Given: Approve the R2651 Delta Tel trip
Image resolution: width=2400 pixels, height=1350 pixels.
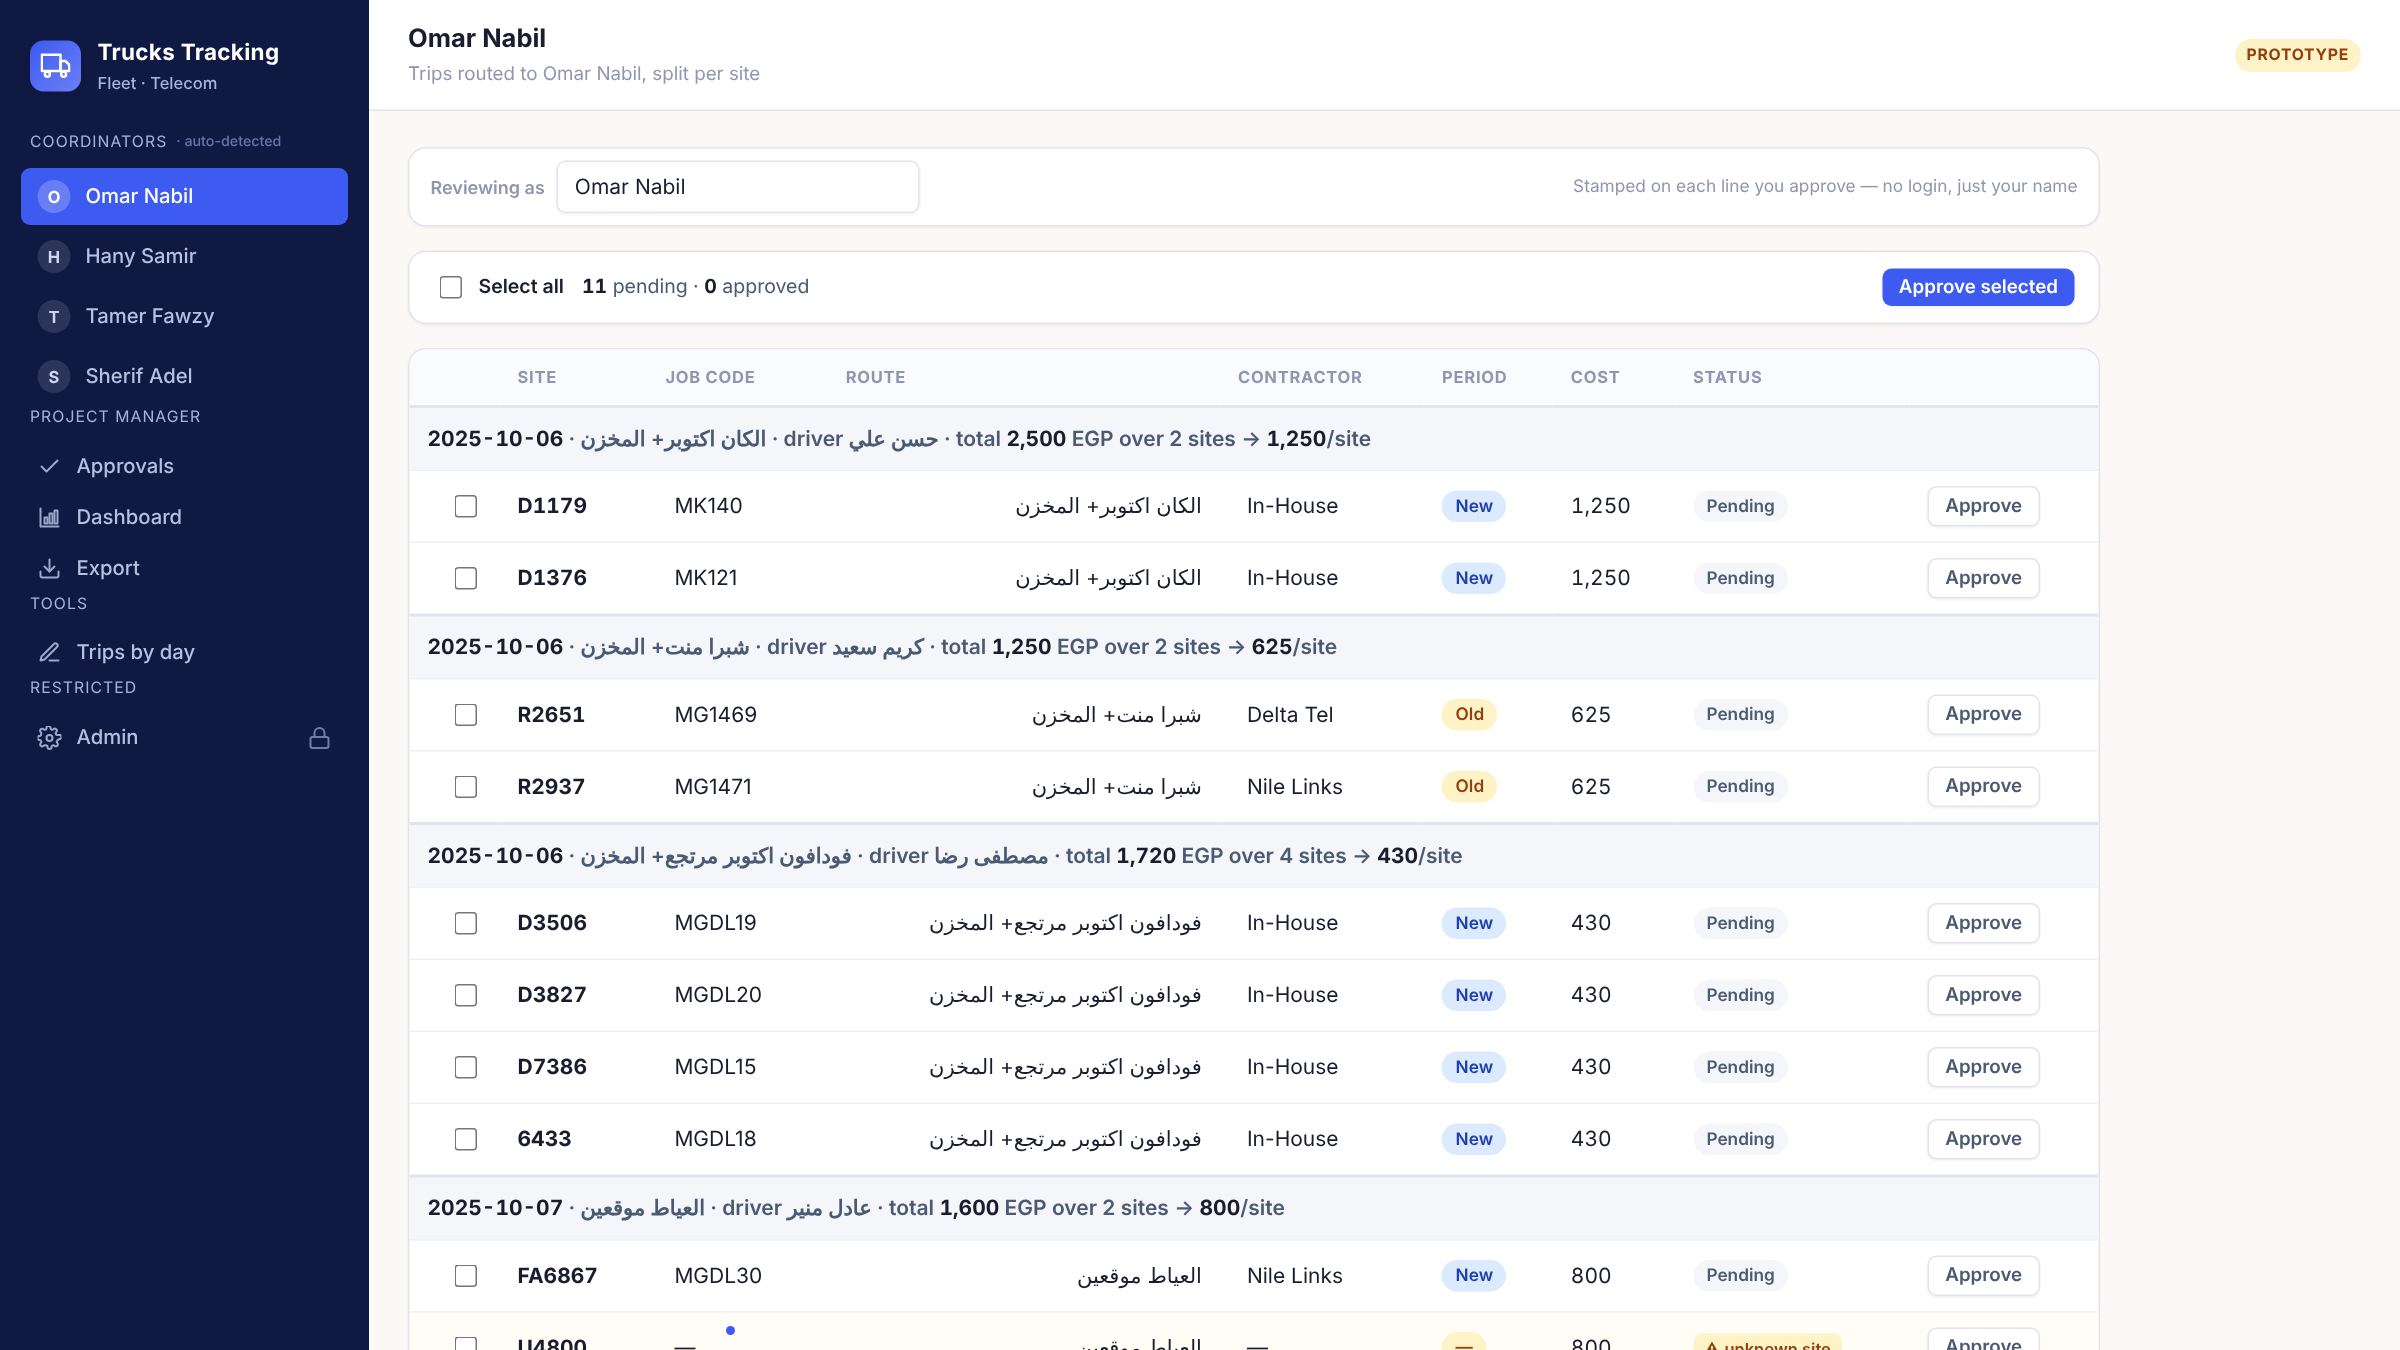Looking at the screenshot, I should (x=1983, y=714).
